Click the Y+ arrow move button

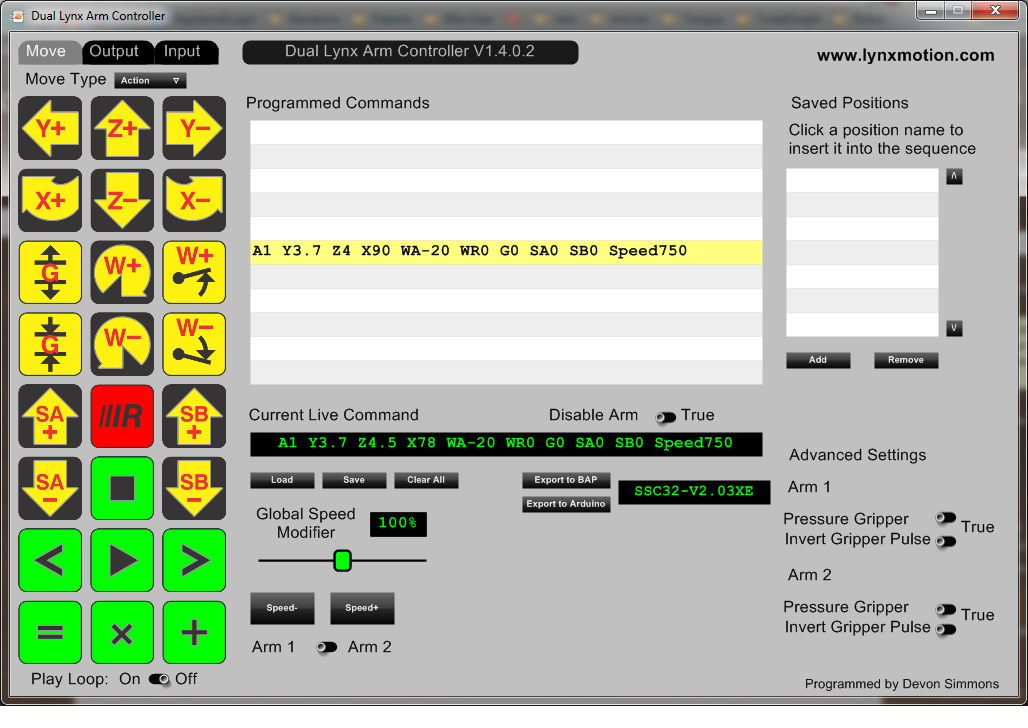pyautogui.click(x=50, y=128)
